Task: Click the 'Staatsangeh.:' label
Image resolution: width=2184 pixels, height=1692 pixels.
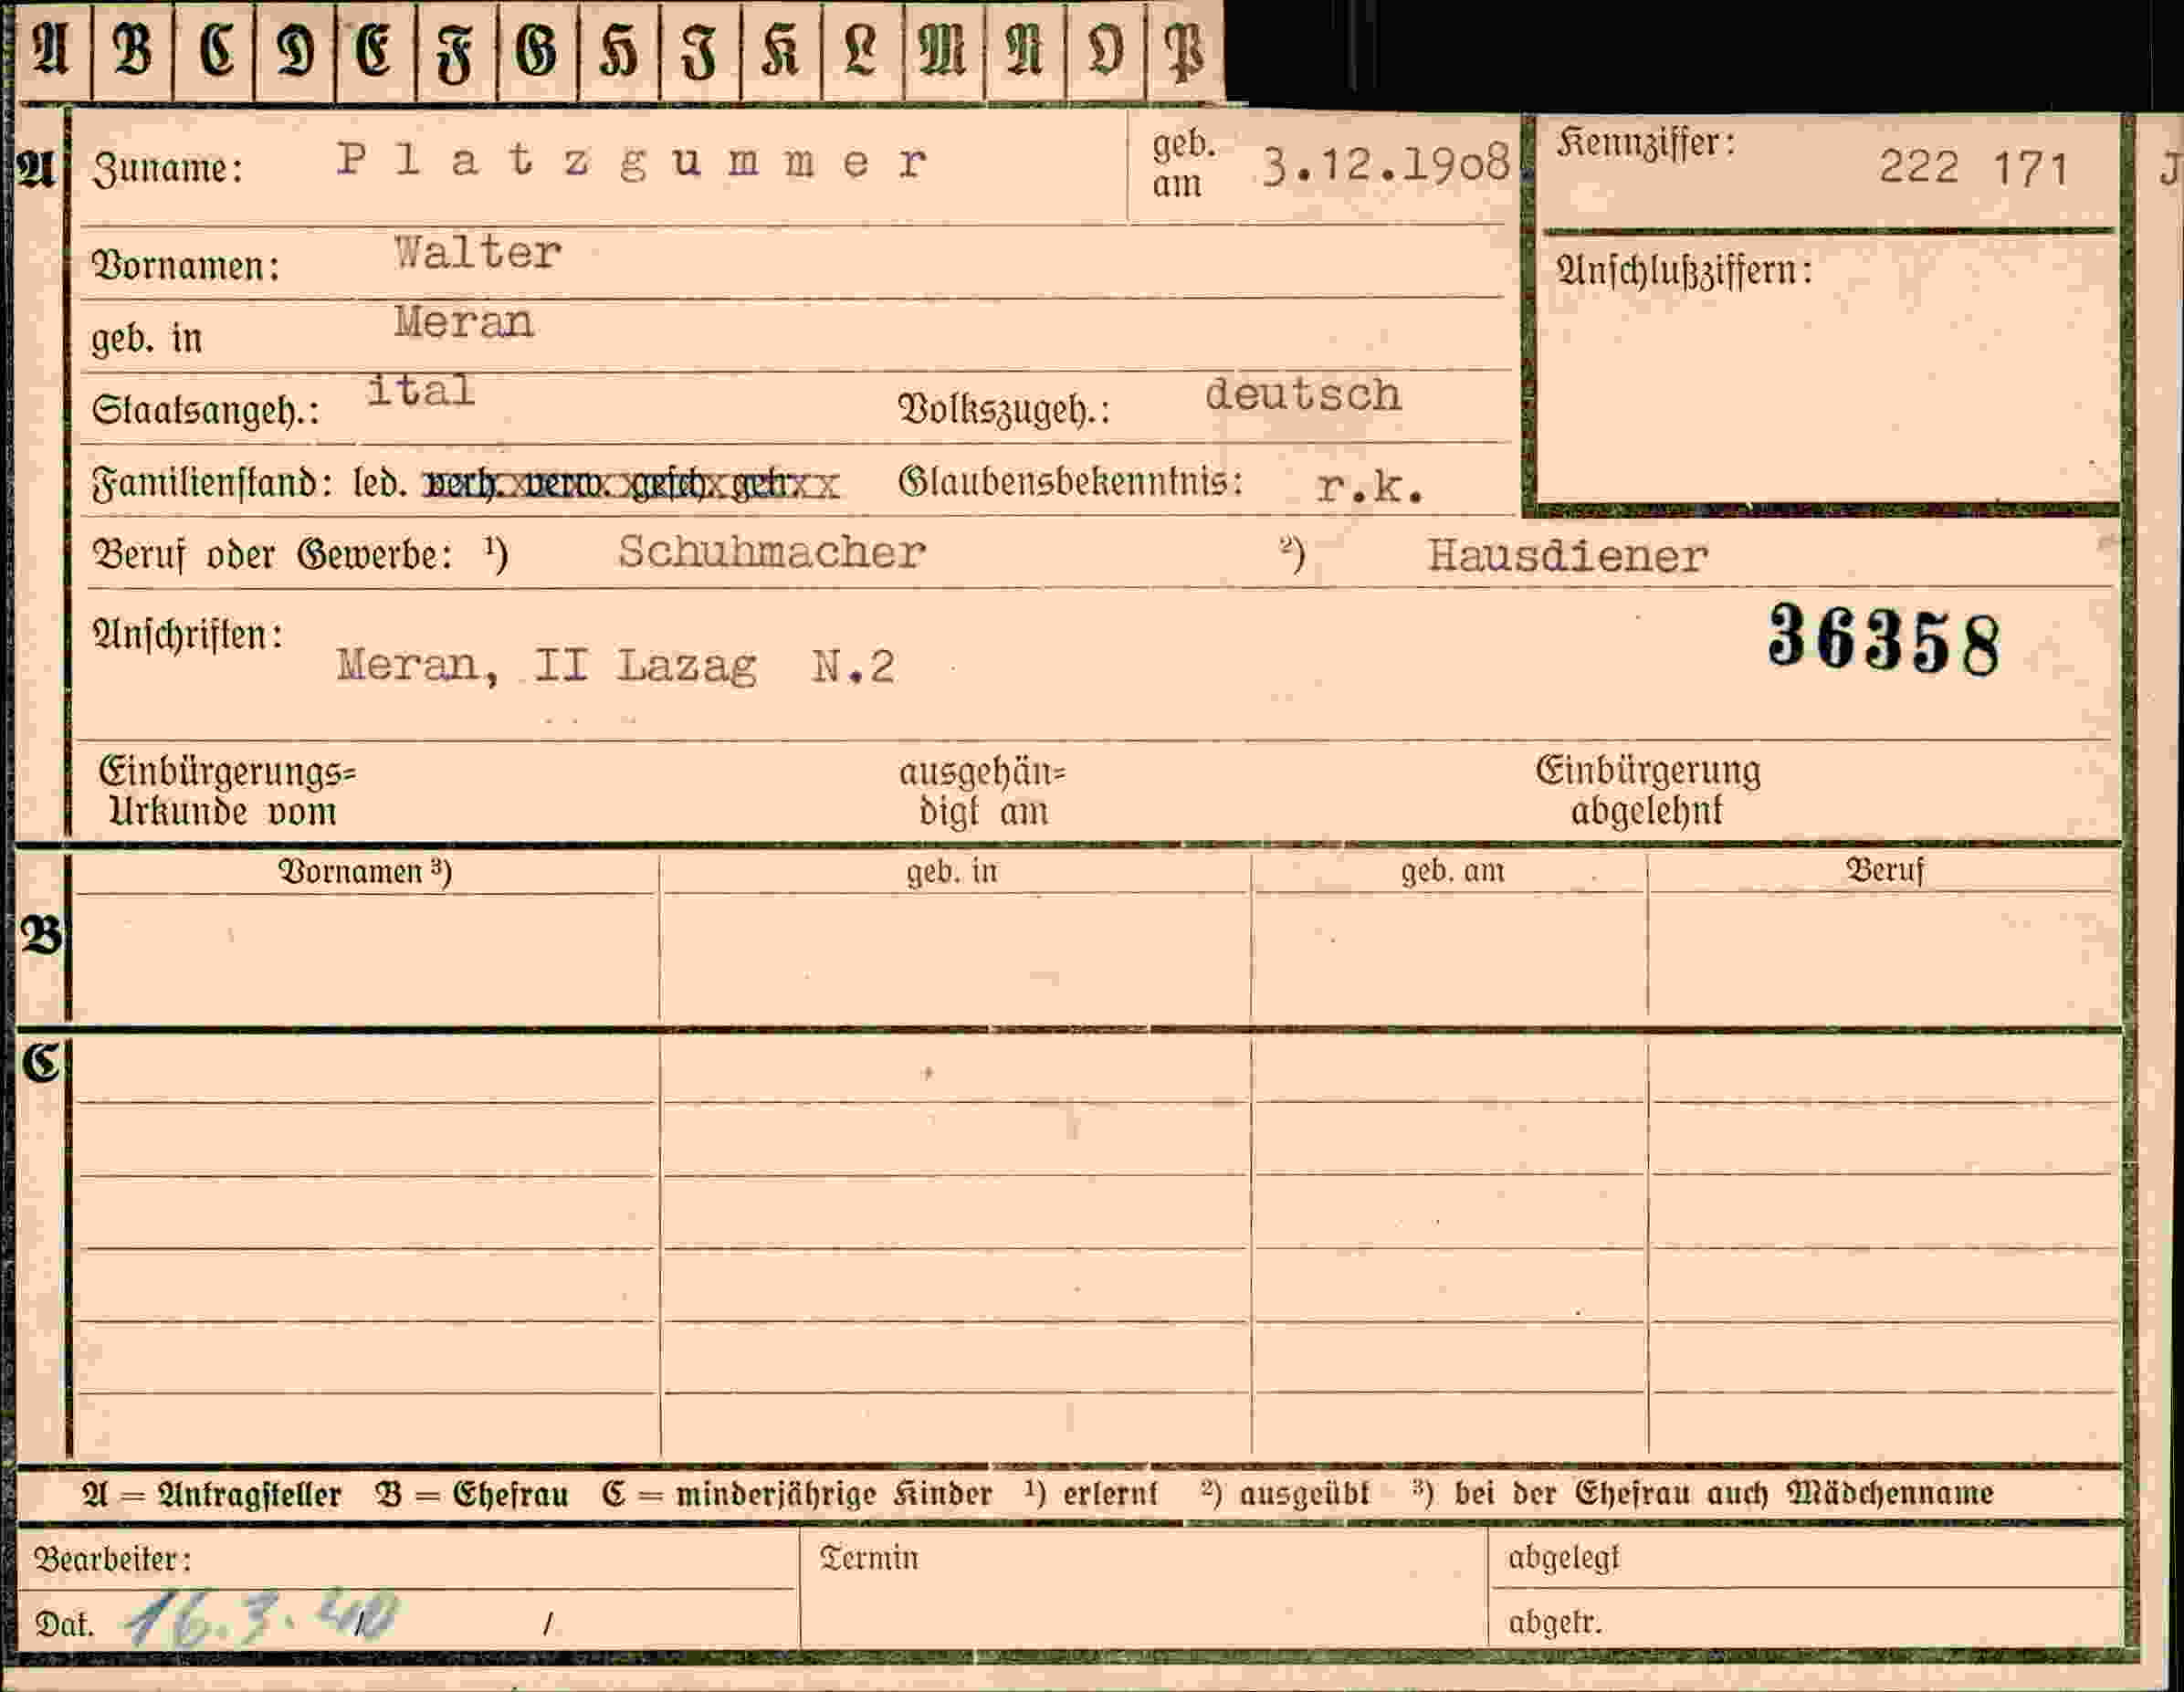Action: pyautogui.click(x=205, y=410)
